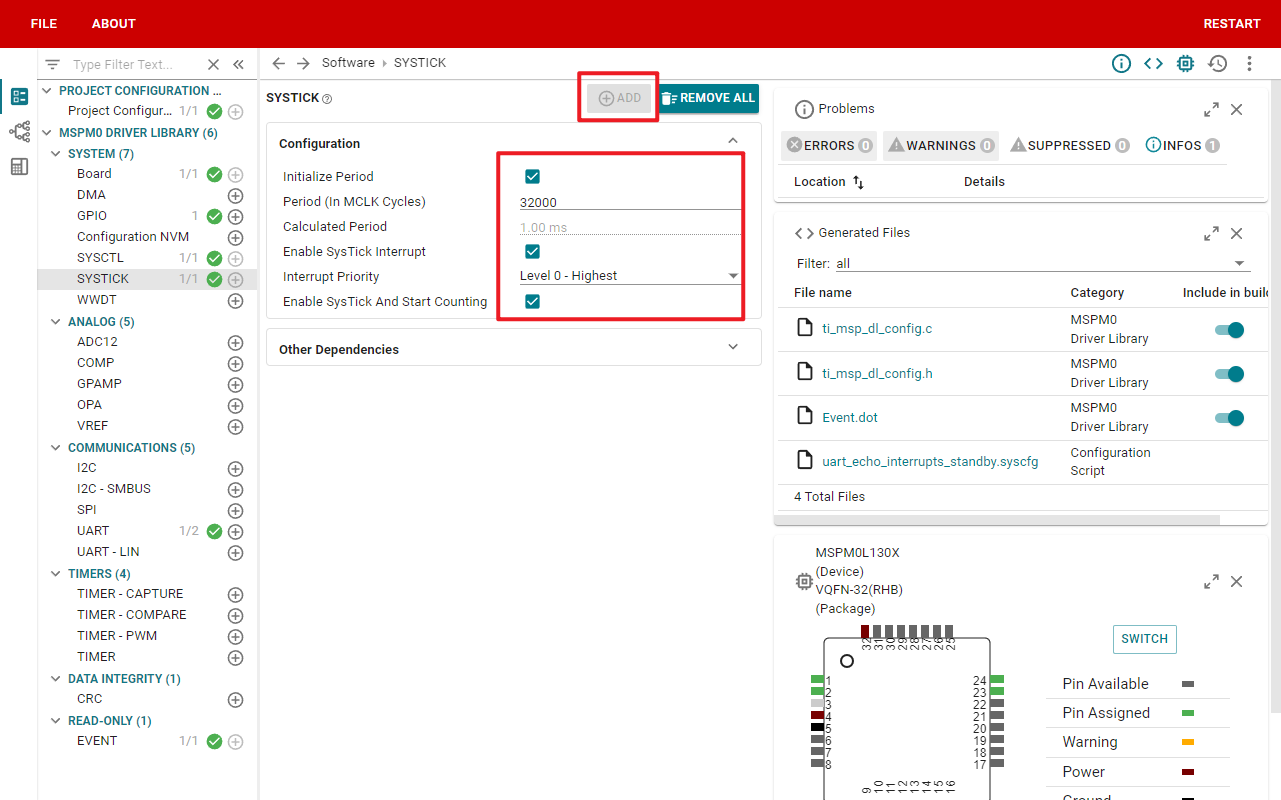
Task: Add a DMA module instance
Action: point(236,195)
